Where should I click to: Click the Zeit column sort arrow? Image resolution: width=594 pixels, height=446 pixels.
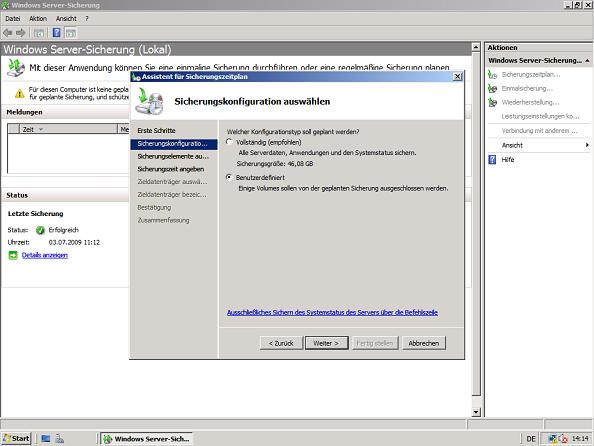tap(41, 129)
